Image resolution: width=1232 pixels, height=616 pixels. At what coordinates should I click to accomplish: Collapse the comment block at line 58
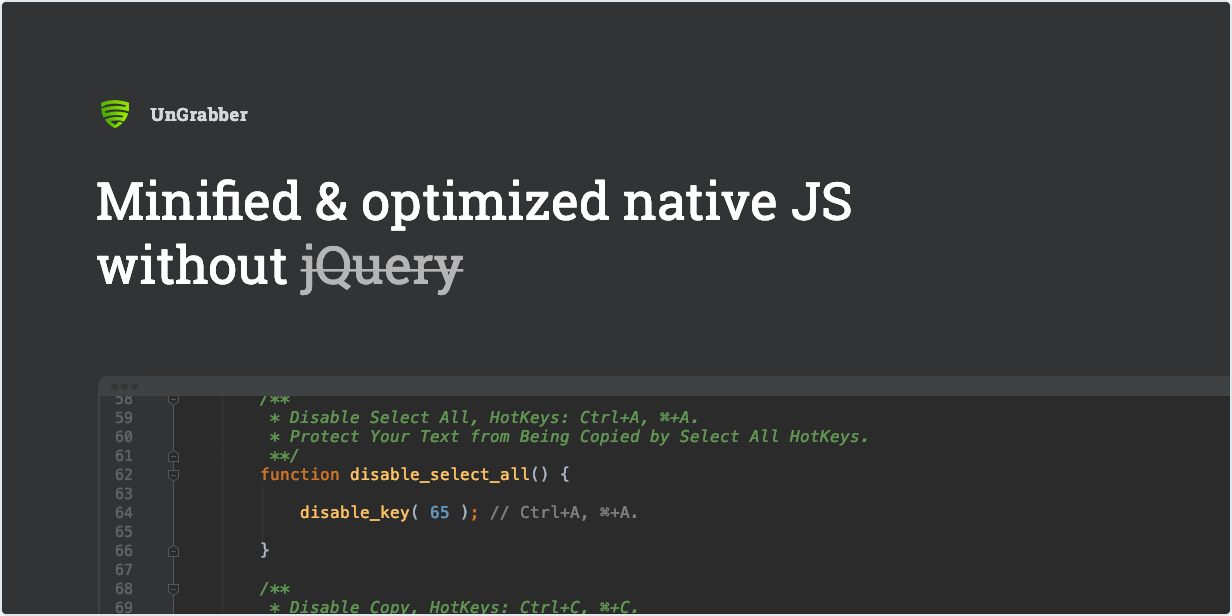click(x=173, y=399)
